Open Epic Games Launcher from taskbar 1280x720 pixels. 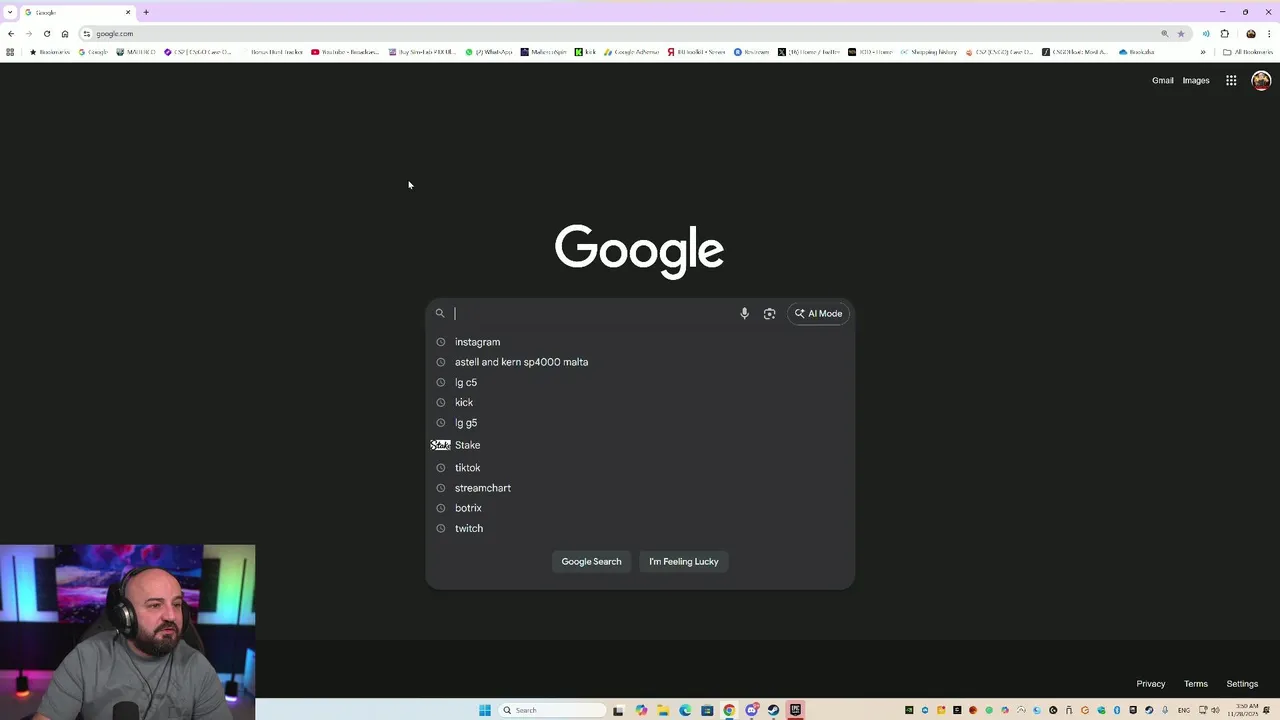pyautogui.click(x=795, y=710)
